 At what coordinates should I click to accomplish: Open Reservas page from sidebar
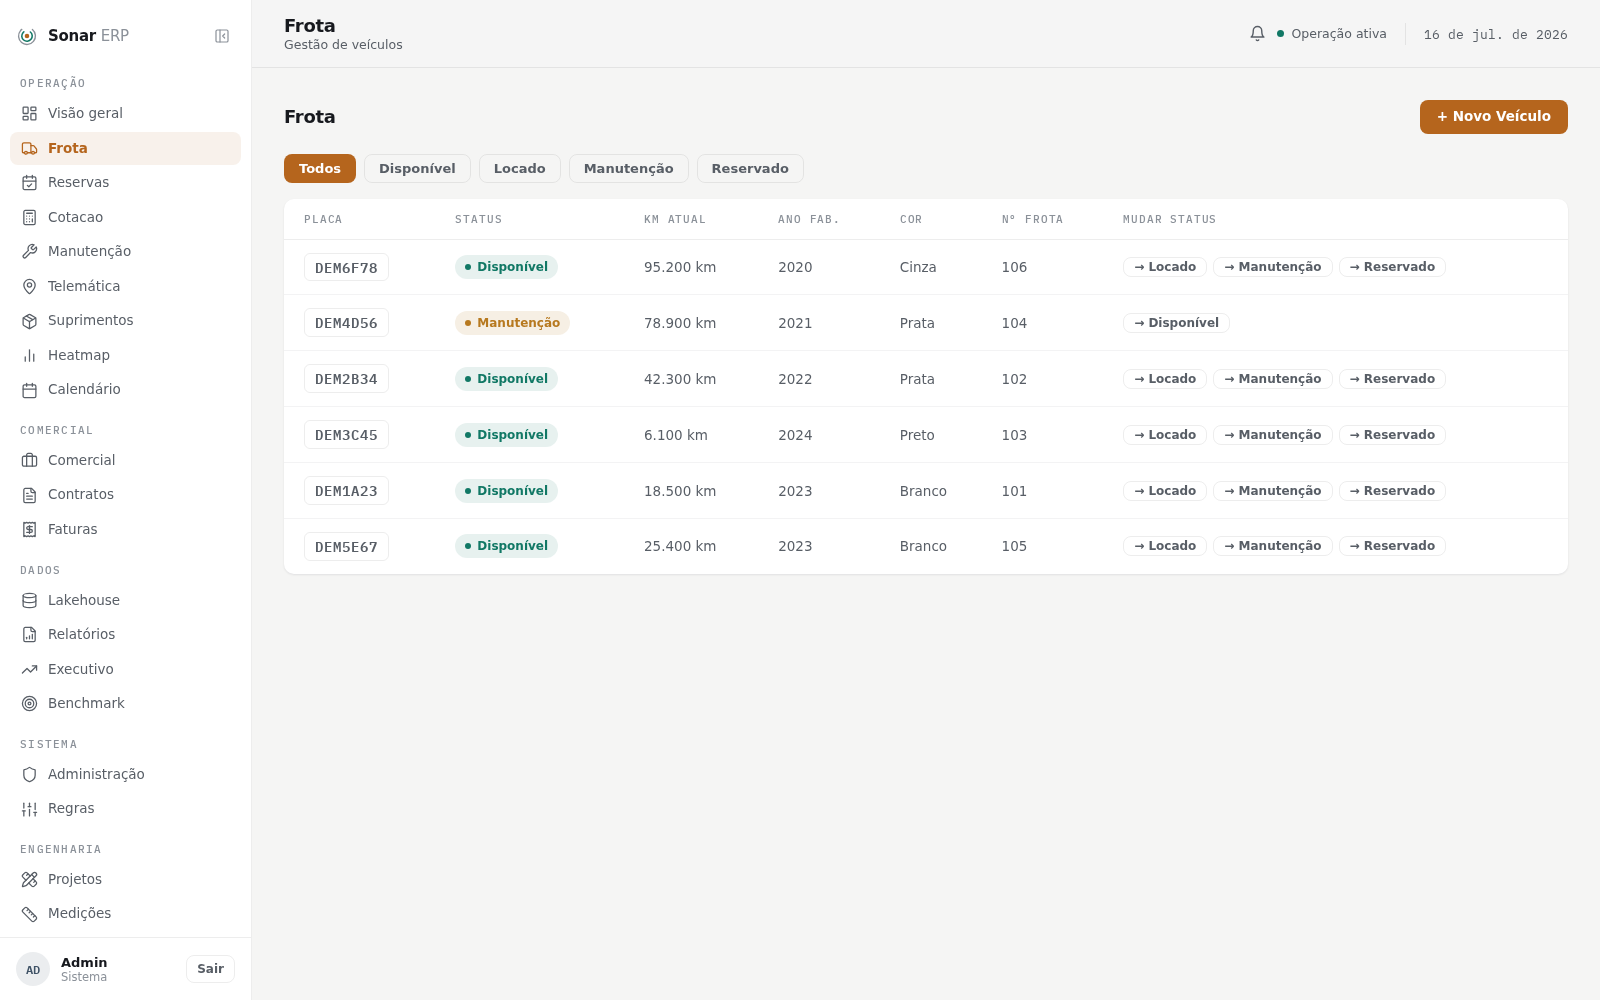[x=125, y=182]
